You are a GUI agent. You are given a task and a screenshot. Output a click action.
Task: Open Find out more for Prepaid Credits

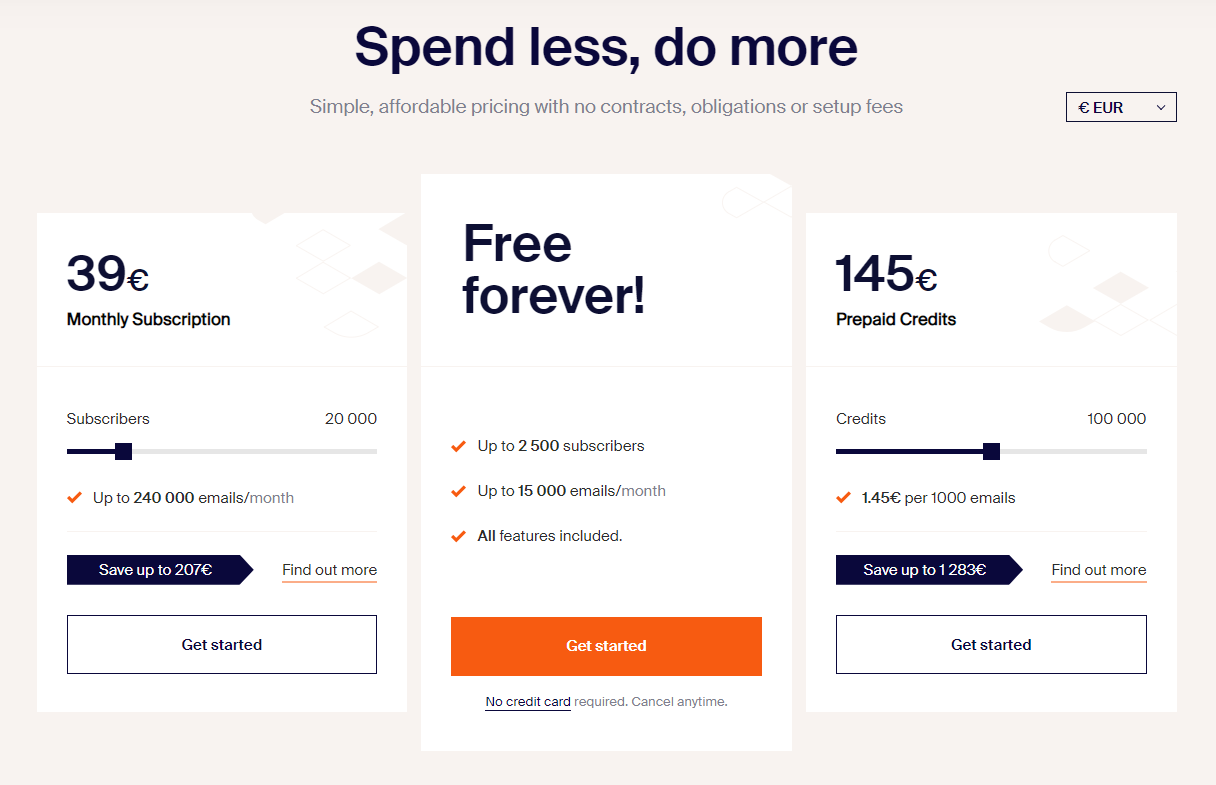coord(1099,570)
